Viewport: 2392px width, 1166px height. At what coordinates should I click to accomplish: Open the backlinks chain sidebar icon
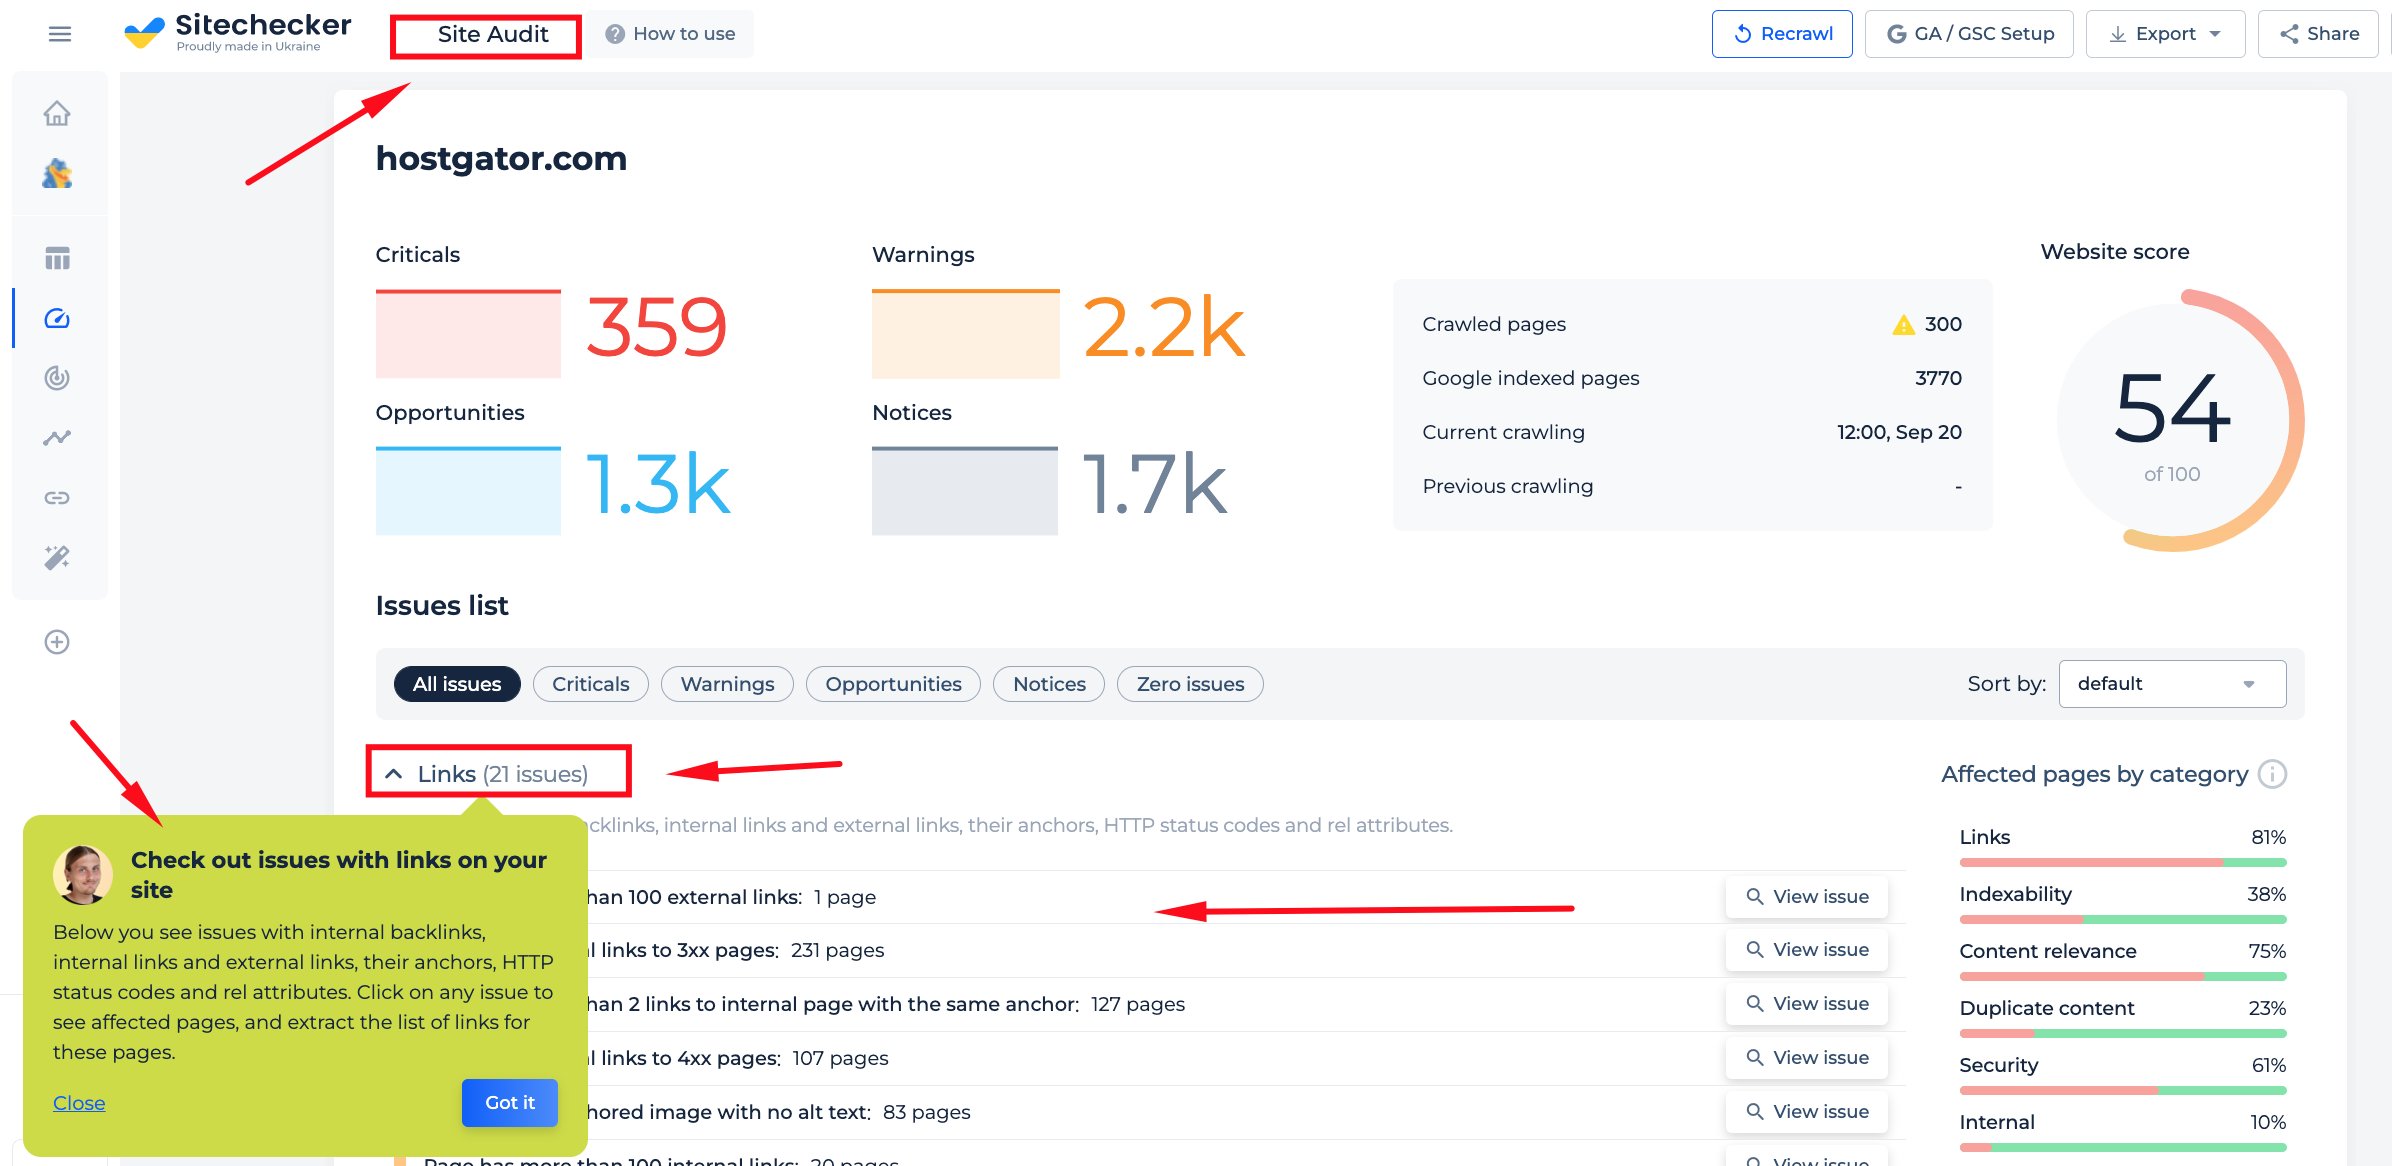tap(57, 498)
